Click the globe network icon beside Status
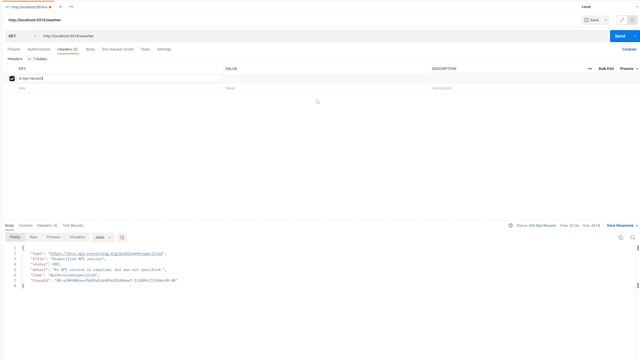Viewport: 640px width, 360px height. point(510,225)
